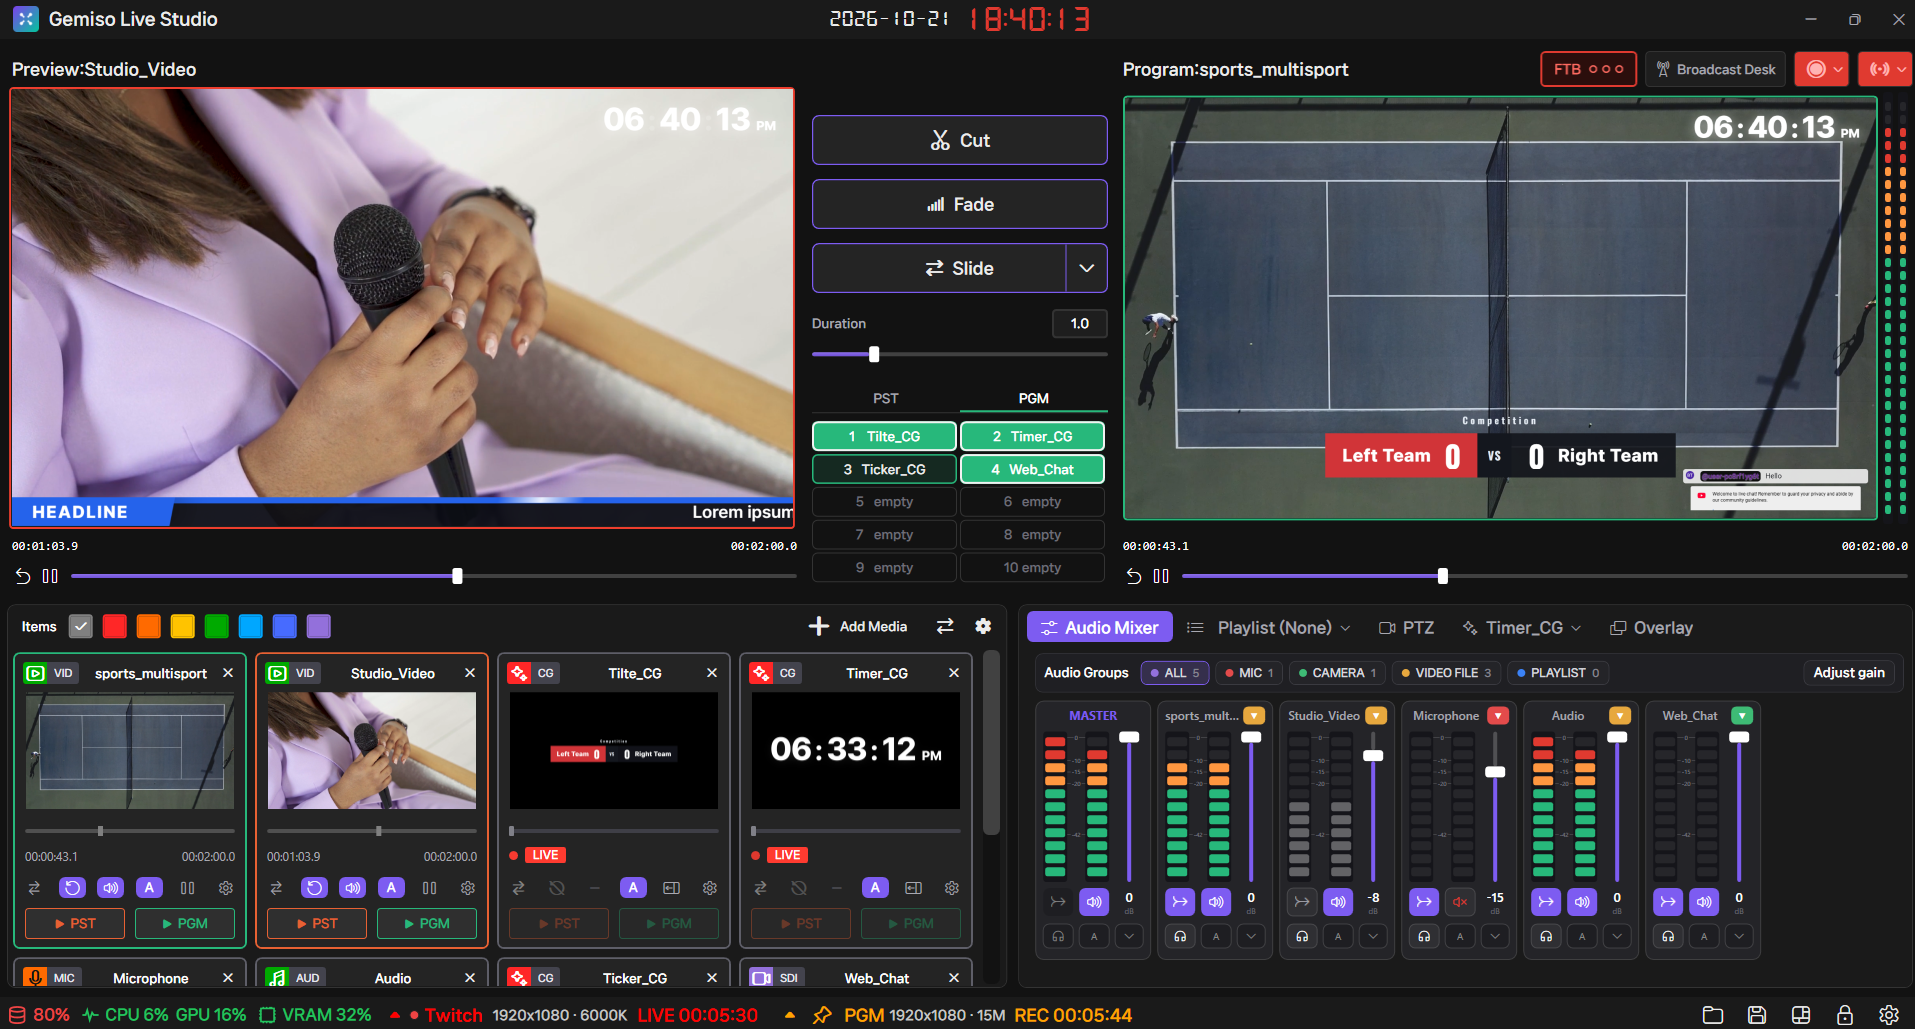Click the red color filter swatch
This screenshot has width=1915, height=1029.
tap(115, 626)
